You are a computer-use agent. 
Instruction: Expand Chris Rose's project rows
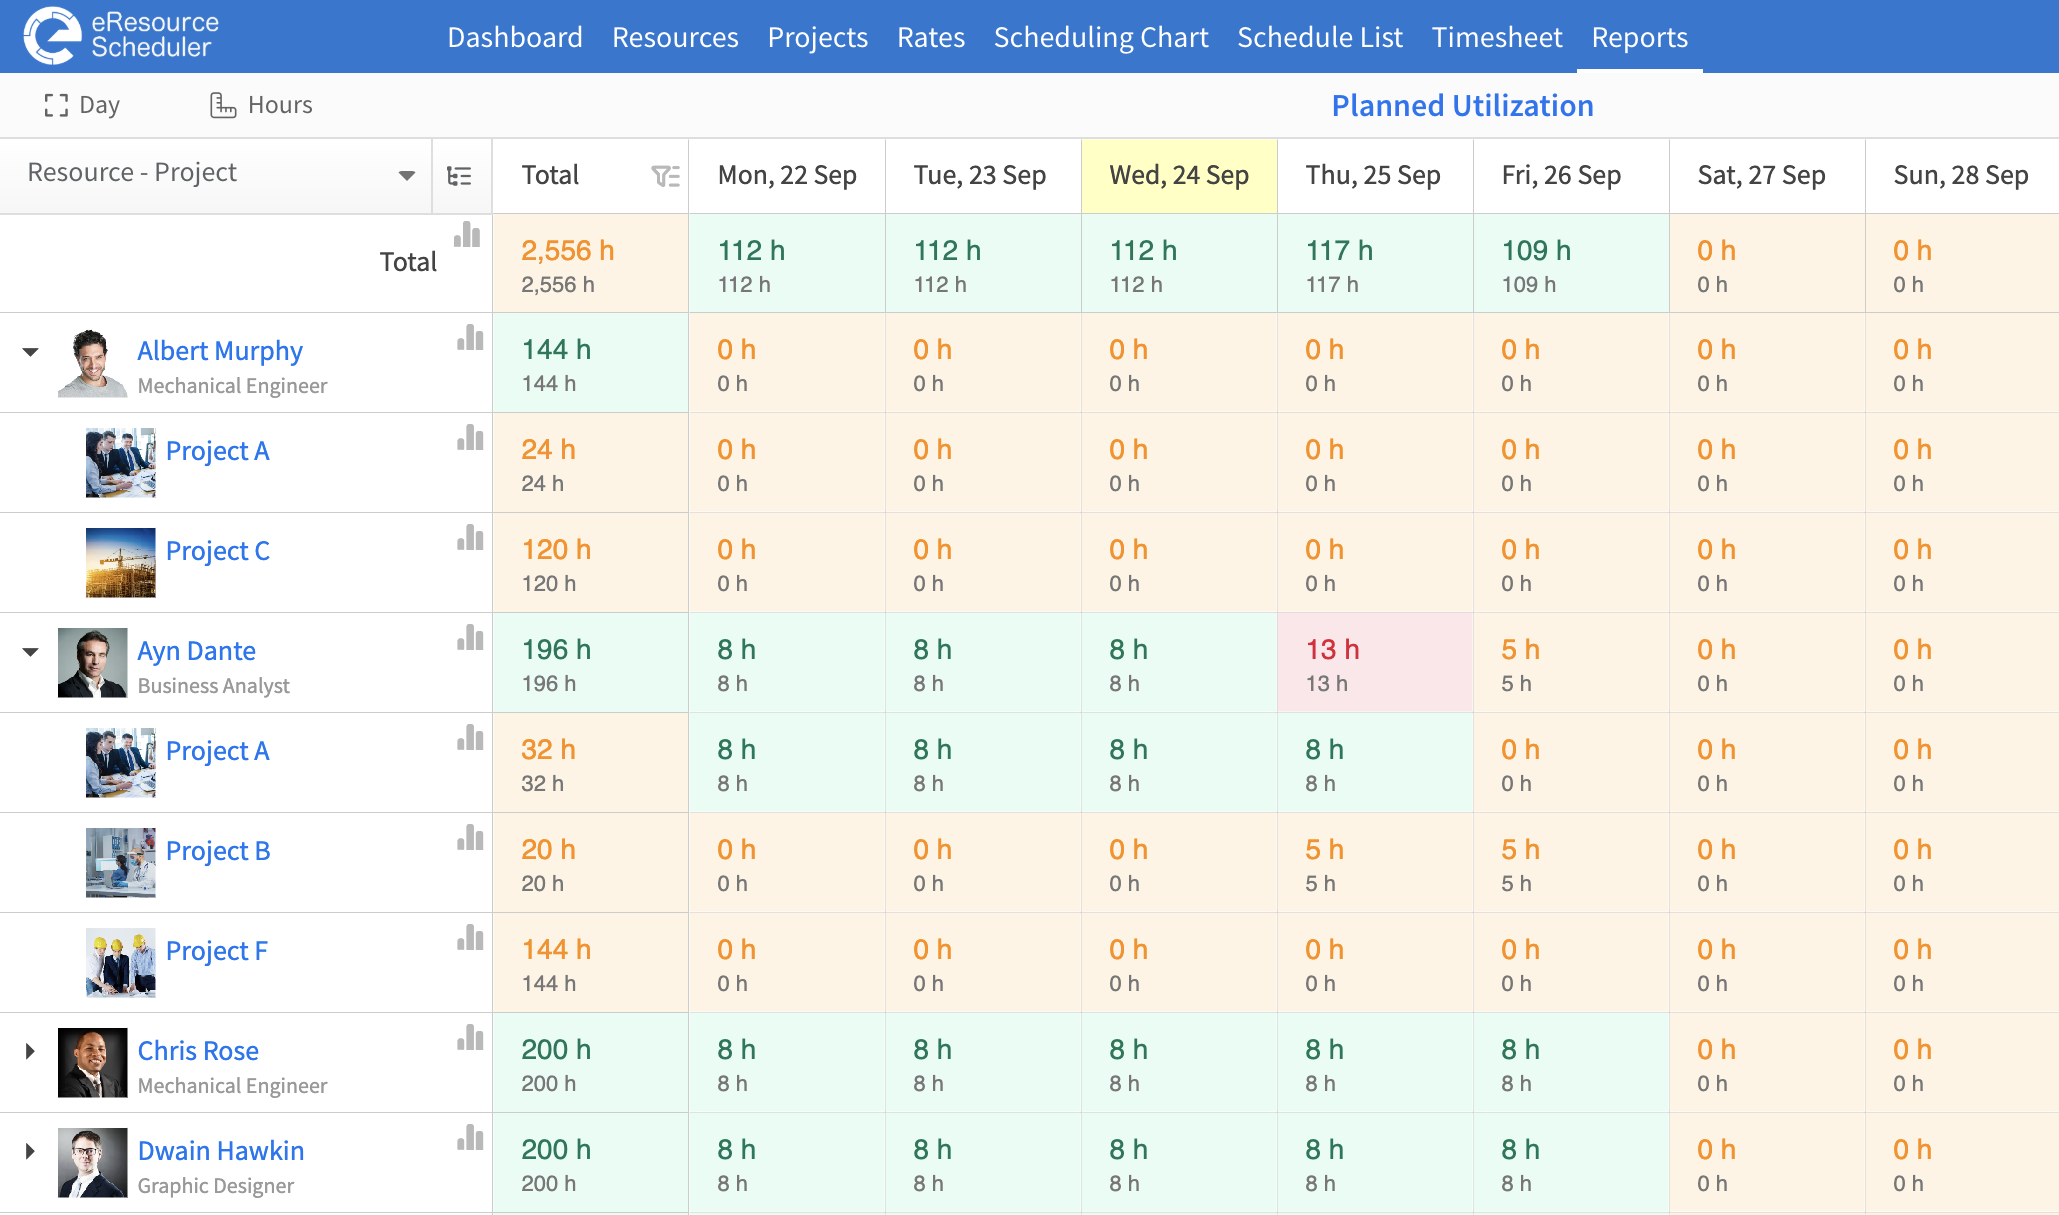pos(30,1051)
